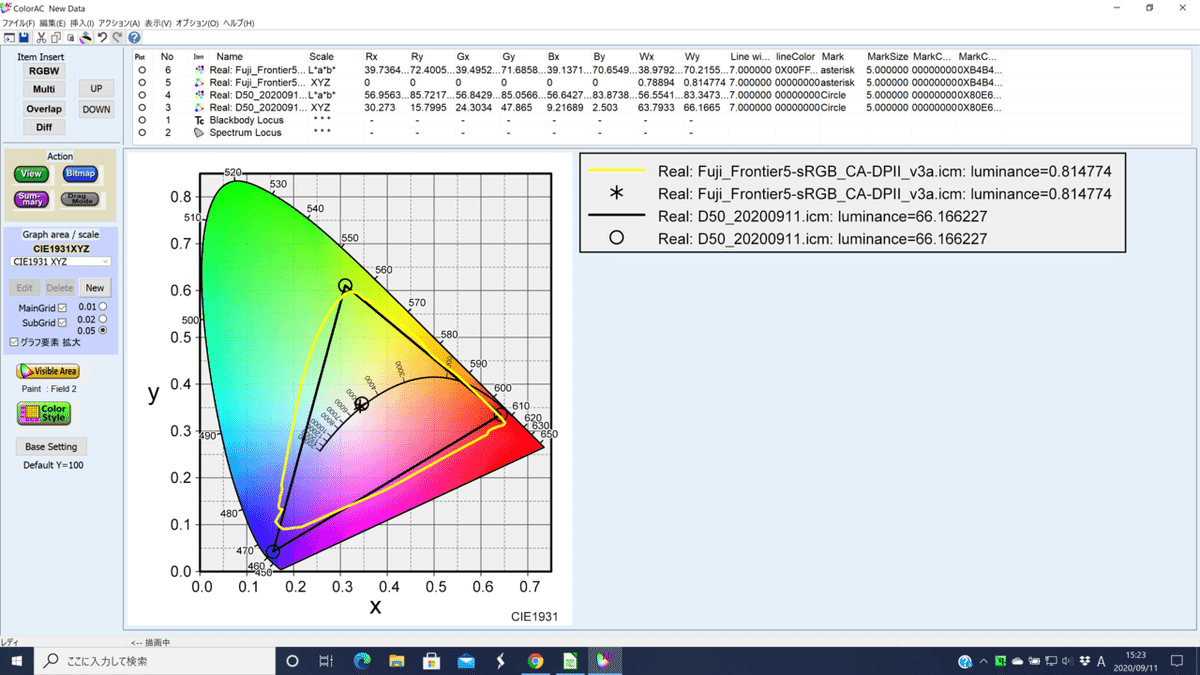
Task: Copy using the toolbar copy icon
Action: point(55,37)
